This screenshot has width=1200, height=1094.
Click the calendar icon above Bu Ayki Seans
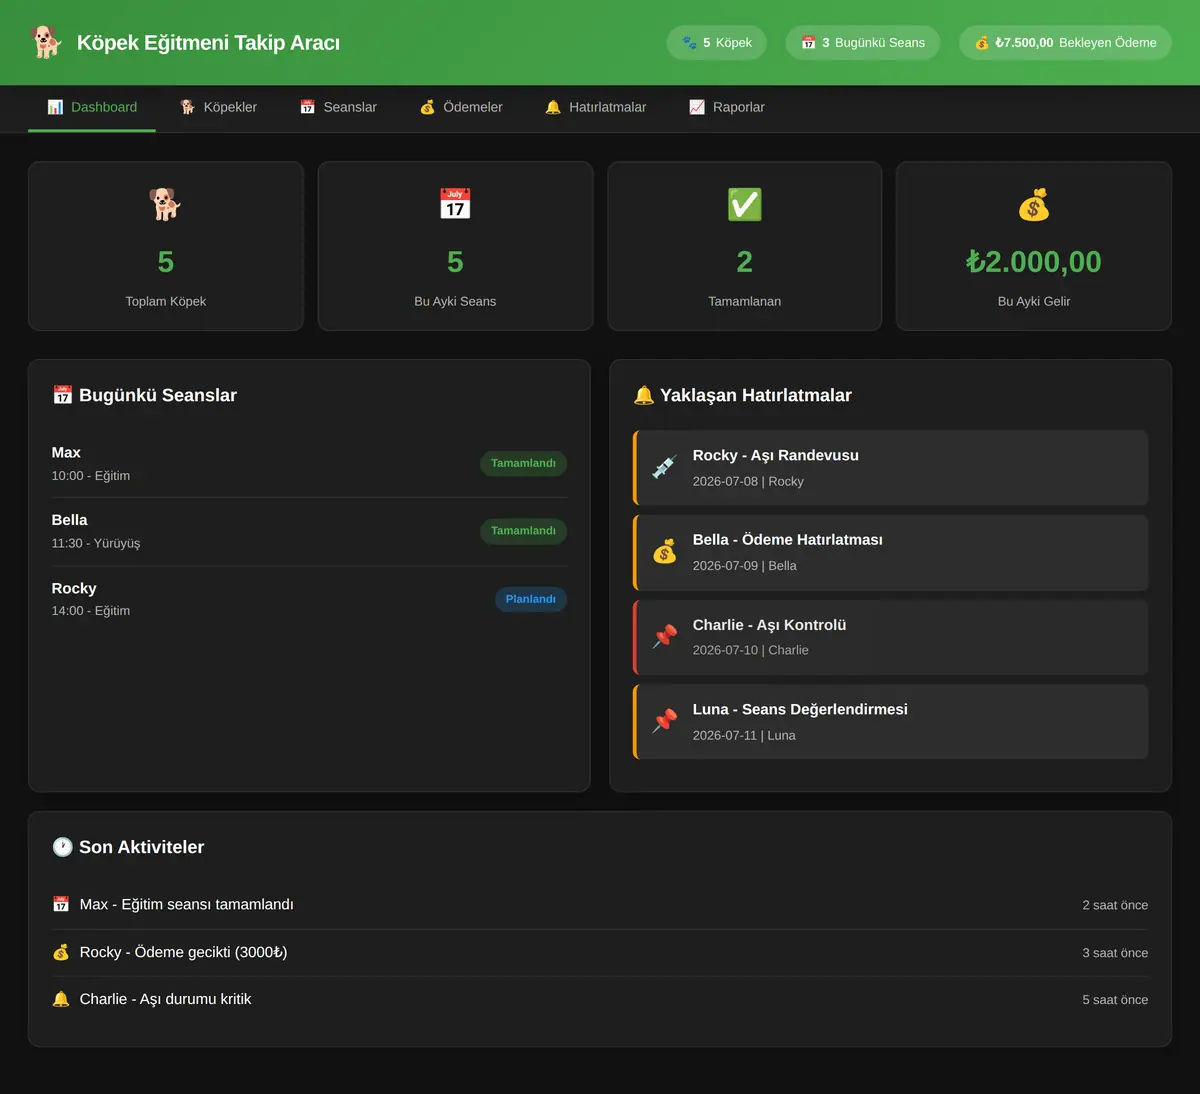(x=455, y=204)
